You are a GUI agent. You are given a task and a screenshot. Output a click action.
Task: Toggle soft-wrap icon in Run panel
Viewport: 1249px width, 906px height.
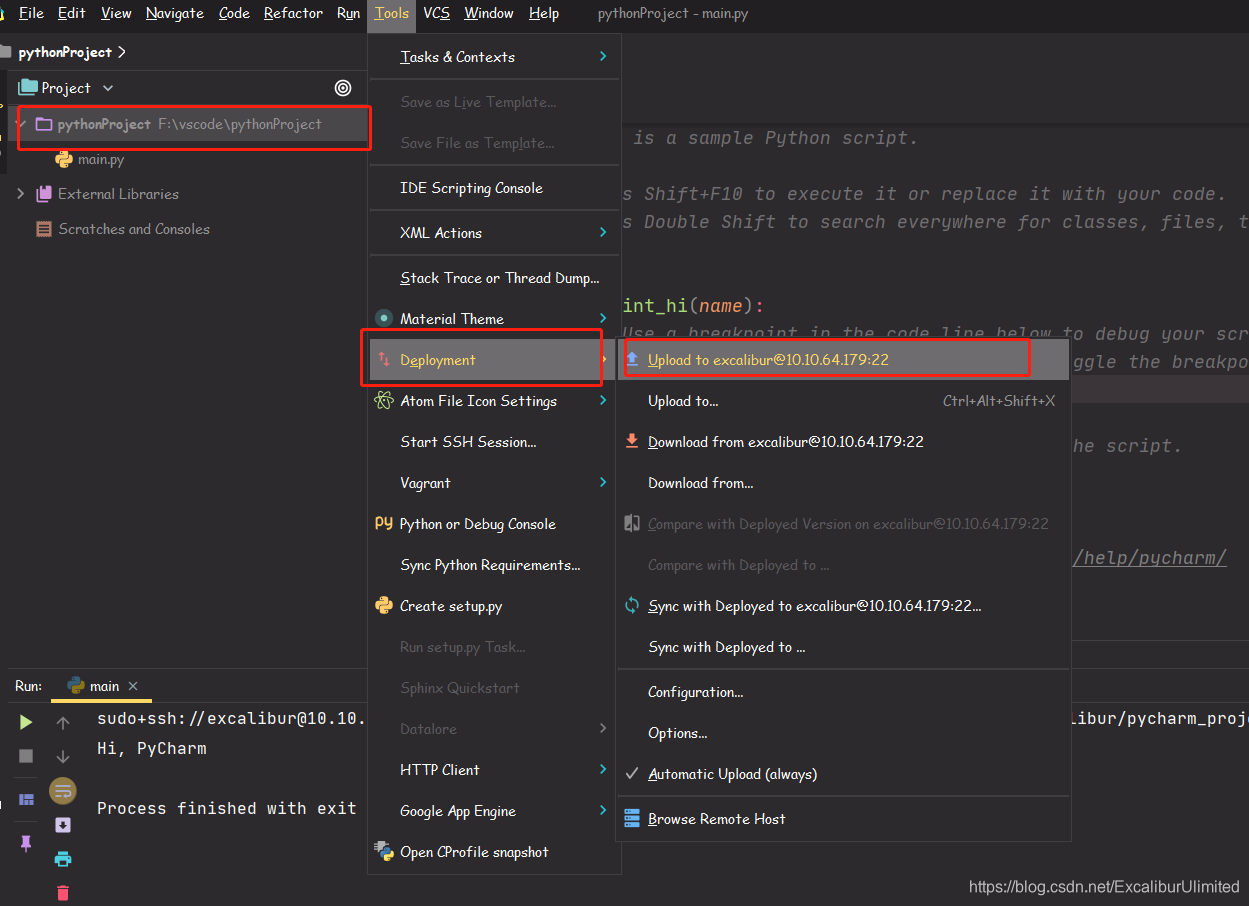point(63,791)
